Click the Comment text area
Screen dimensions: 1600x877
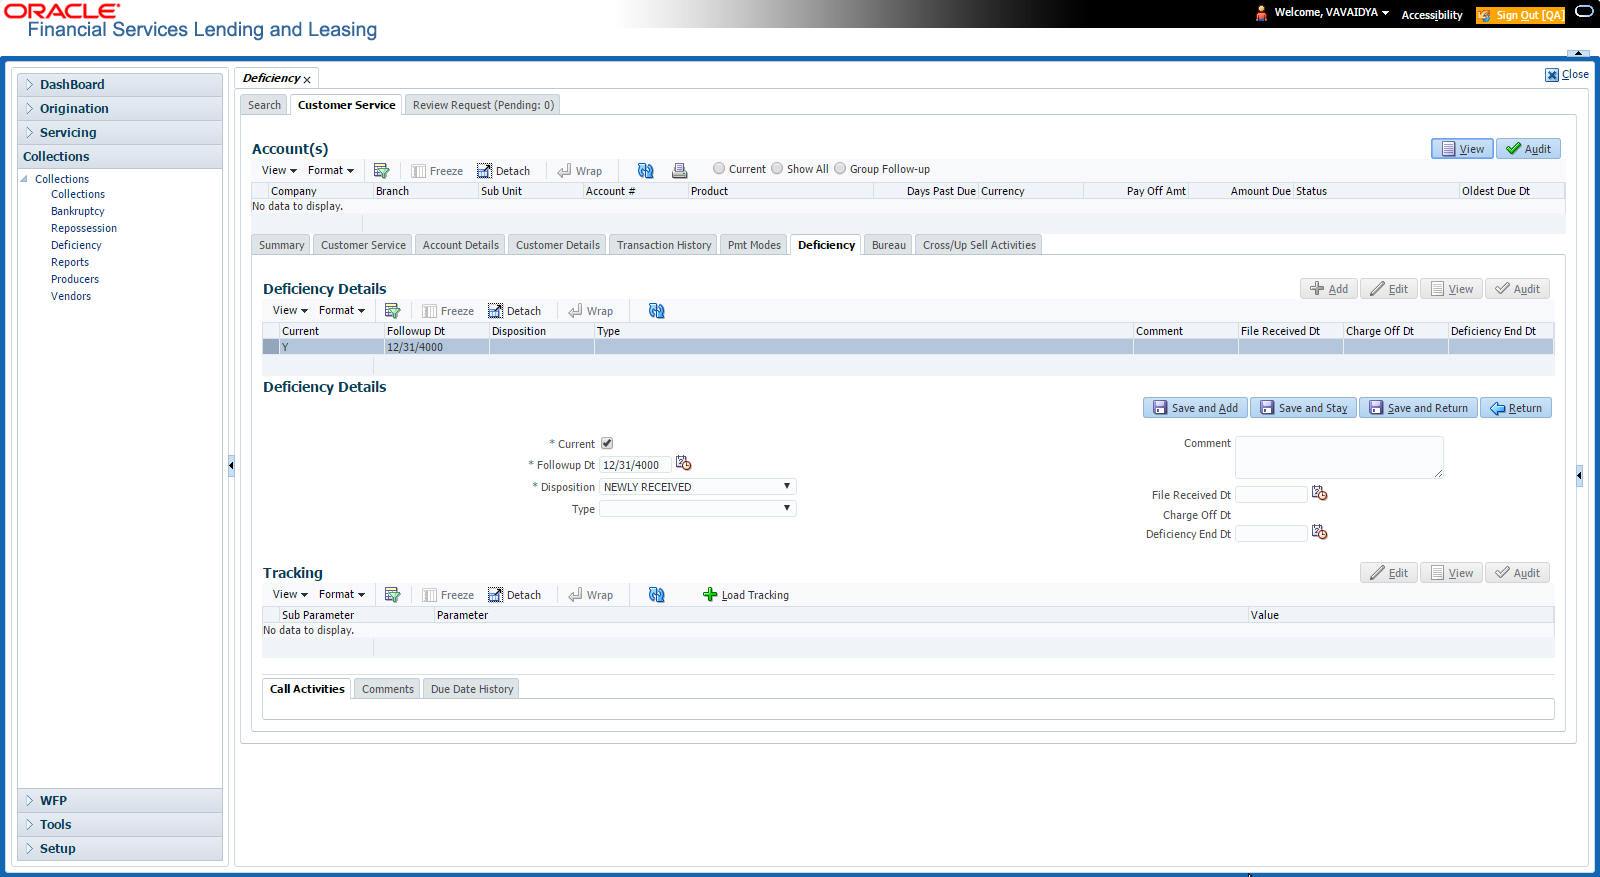[x=1339, y=457]
